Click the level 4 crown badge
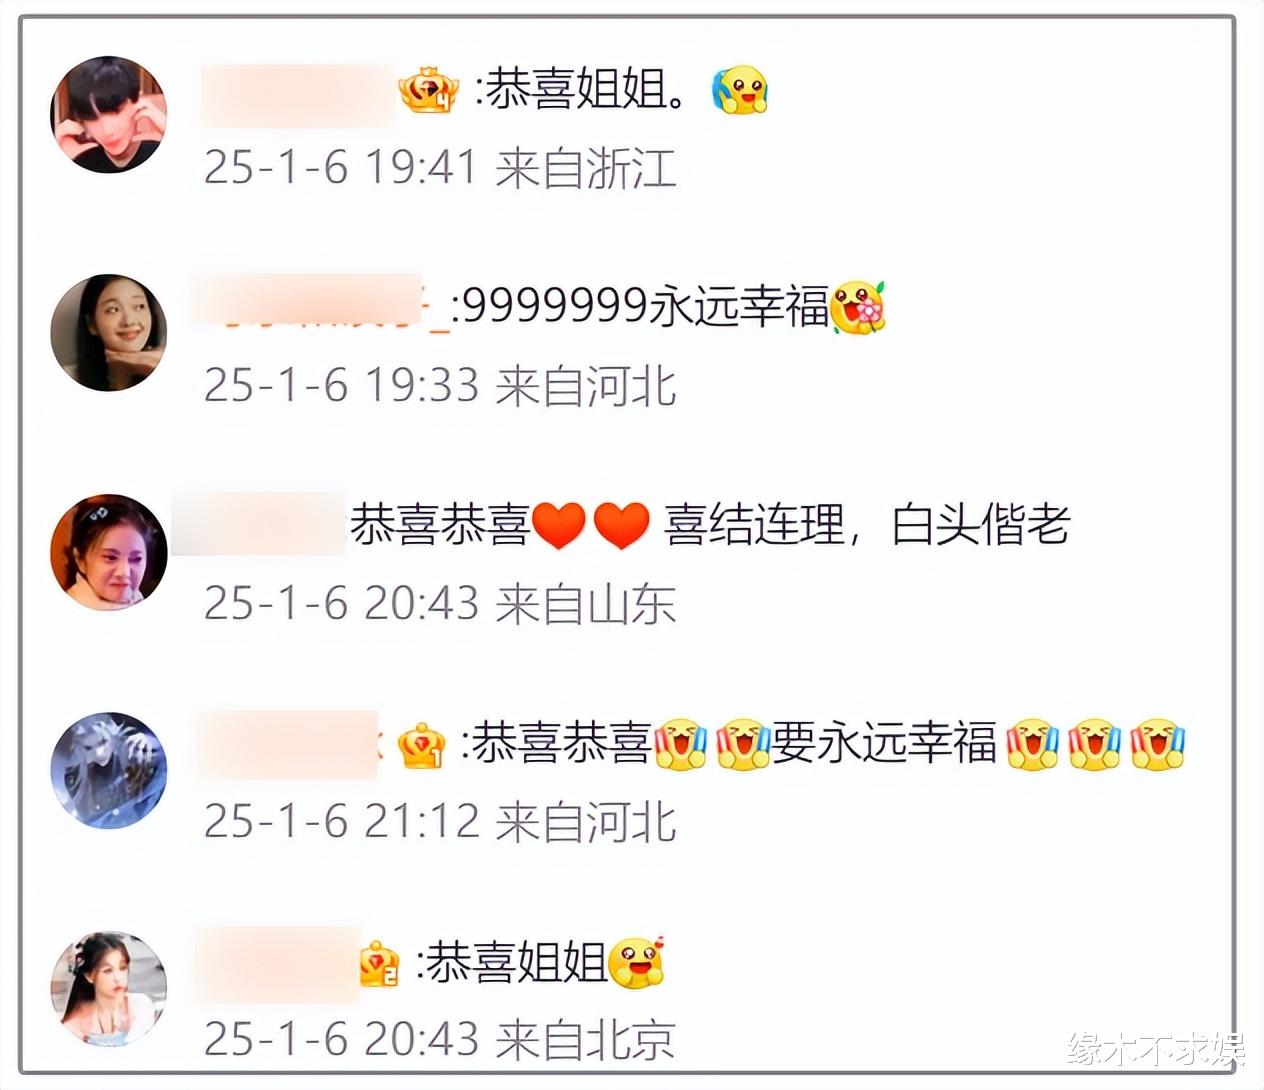 click(429, 91)
